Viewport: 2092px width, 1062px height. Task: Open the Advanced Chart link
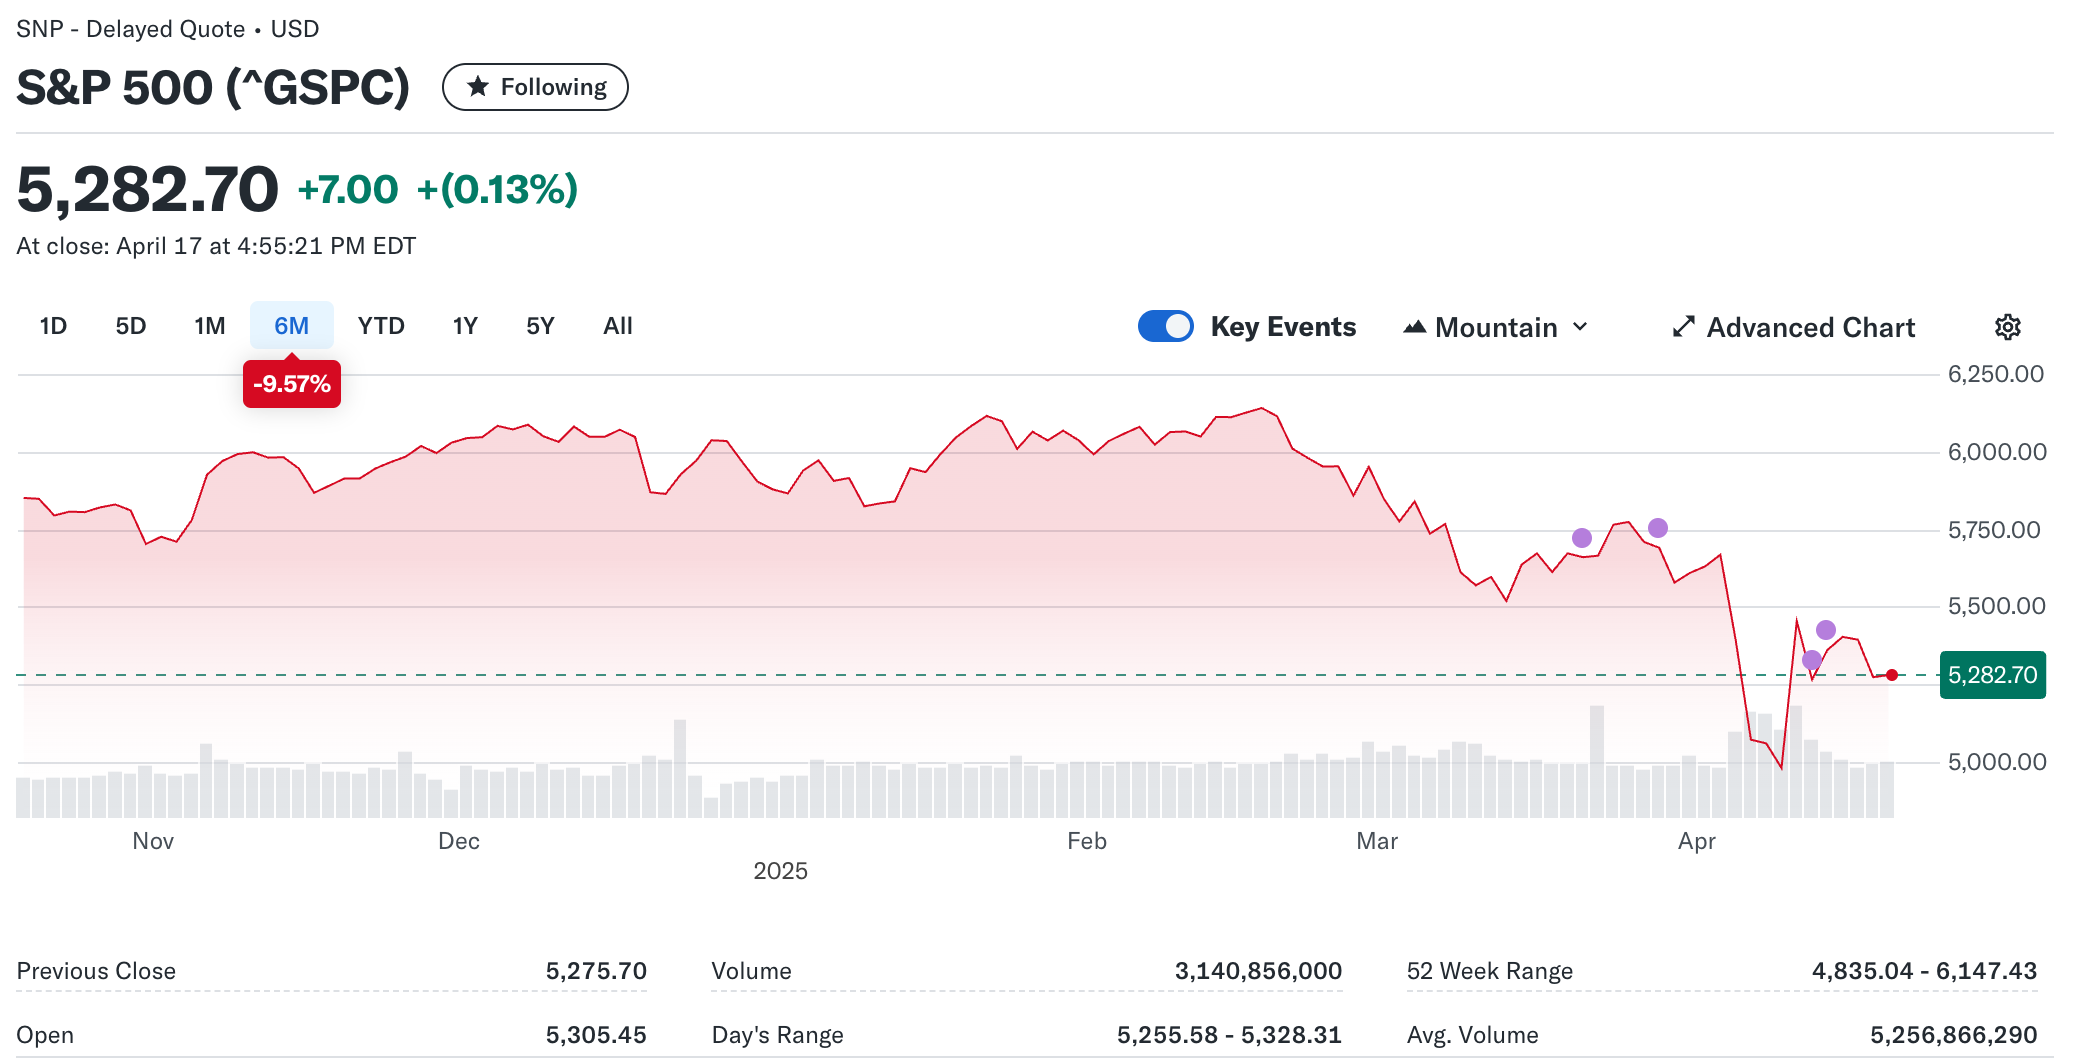(x=1794, y=327)
